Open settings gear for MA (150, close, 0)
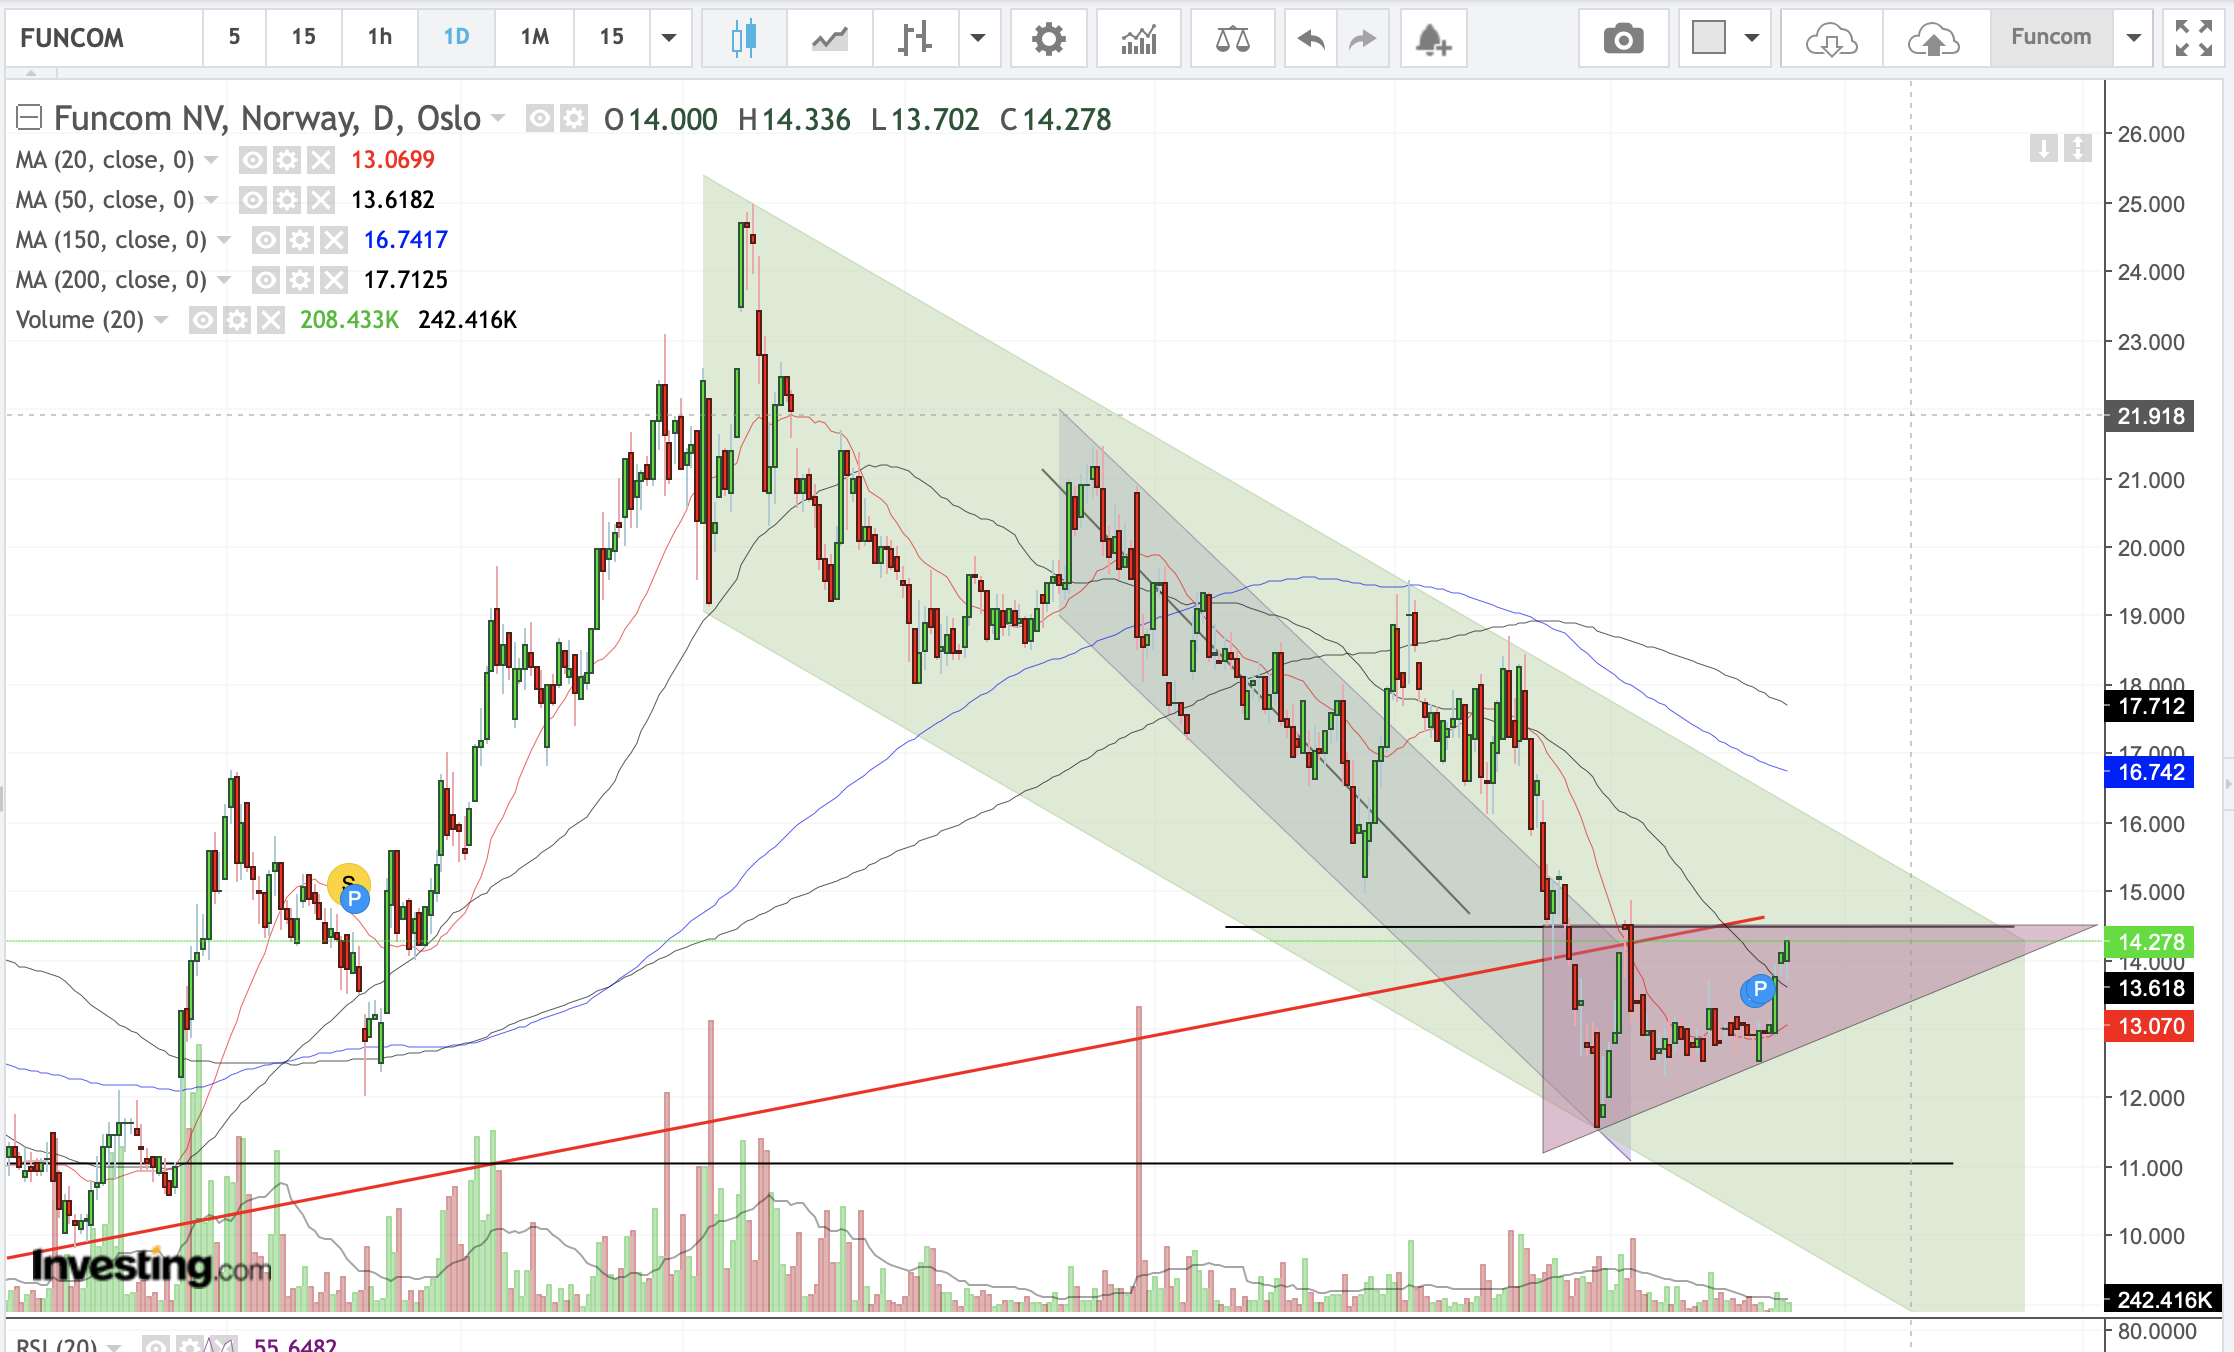Screen dimensions: 2234x1352 pos(300,240)
